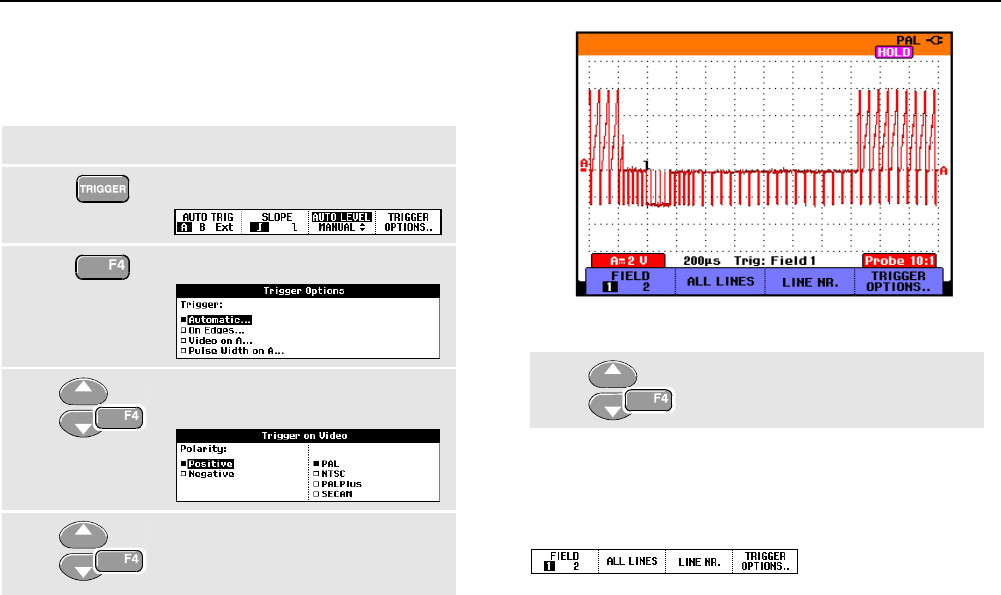This screenshot has width=1001, height=595.
Task: Select Negative polarity
Action: tap(208, 474)
